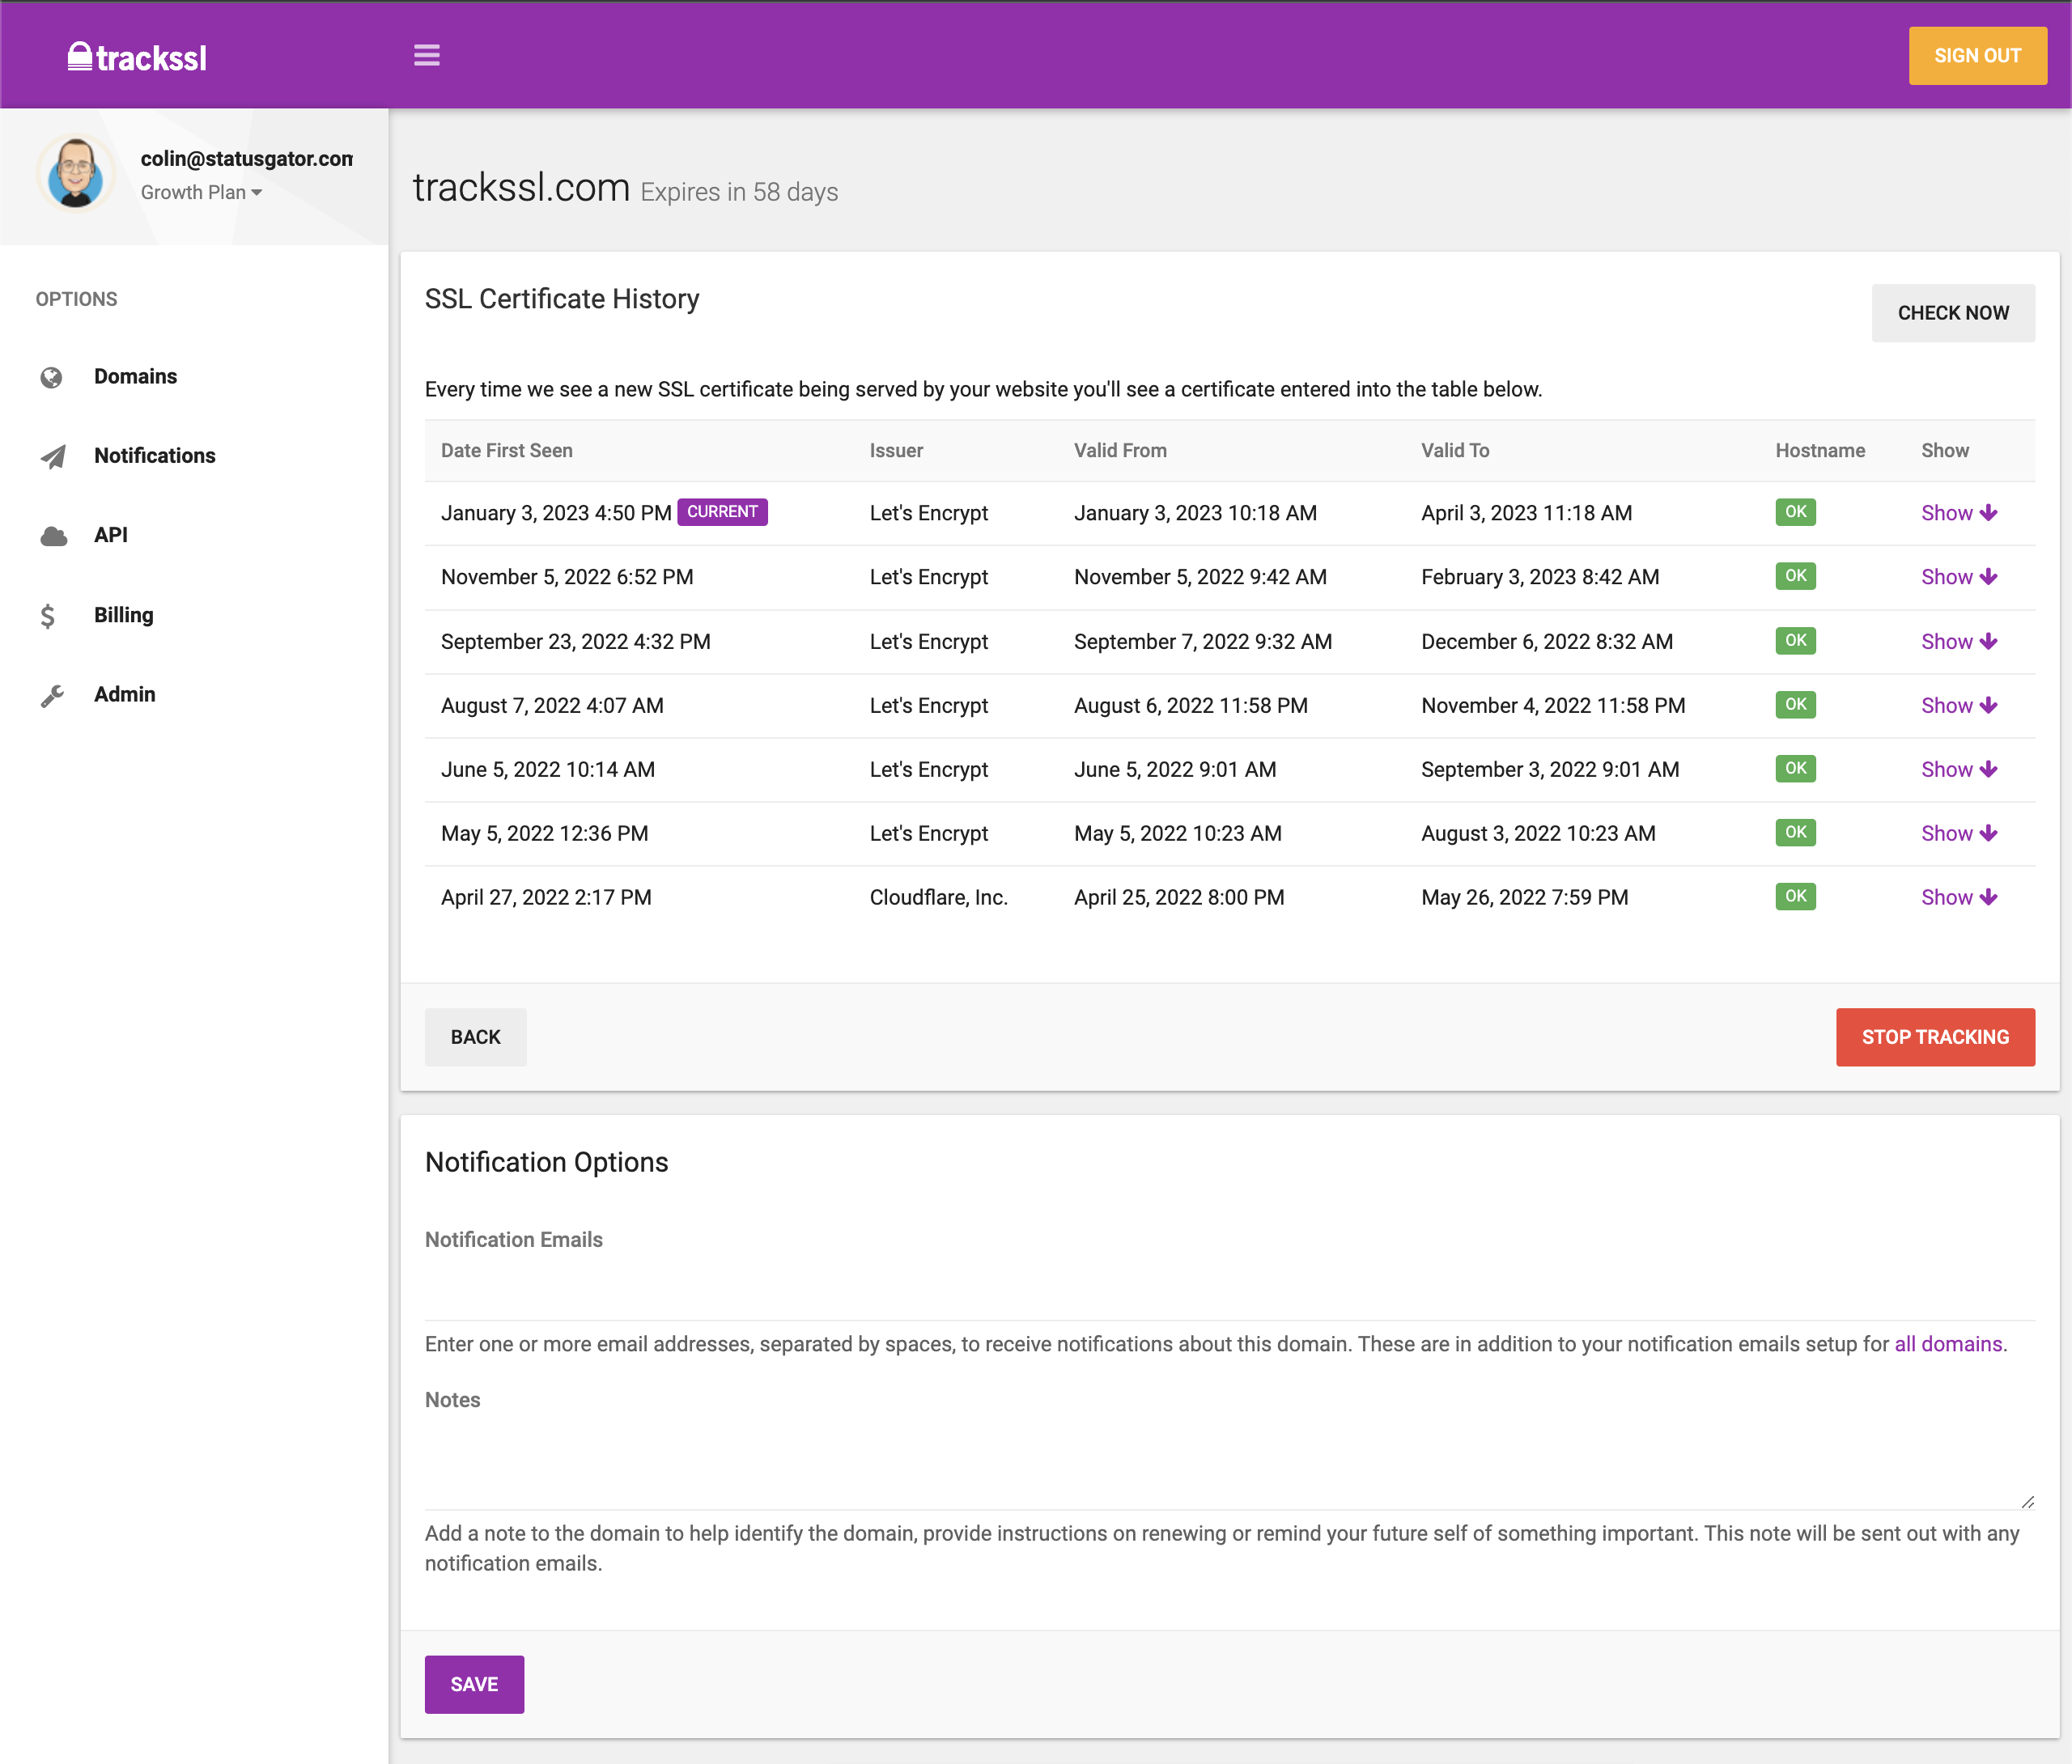Open the Billing menu item

click(x=124, y=615)
